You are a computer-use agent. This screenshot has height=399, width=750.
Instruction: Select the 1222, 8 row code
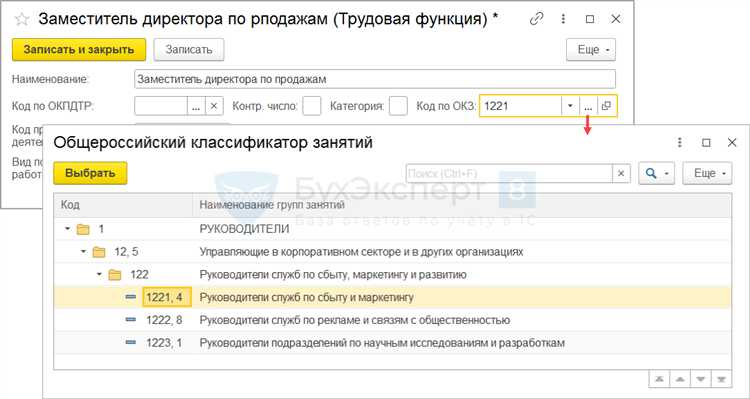click(x=164, y=320)
